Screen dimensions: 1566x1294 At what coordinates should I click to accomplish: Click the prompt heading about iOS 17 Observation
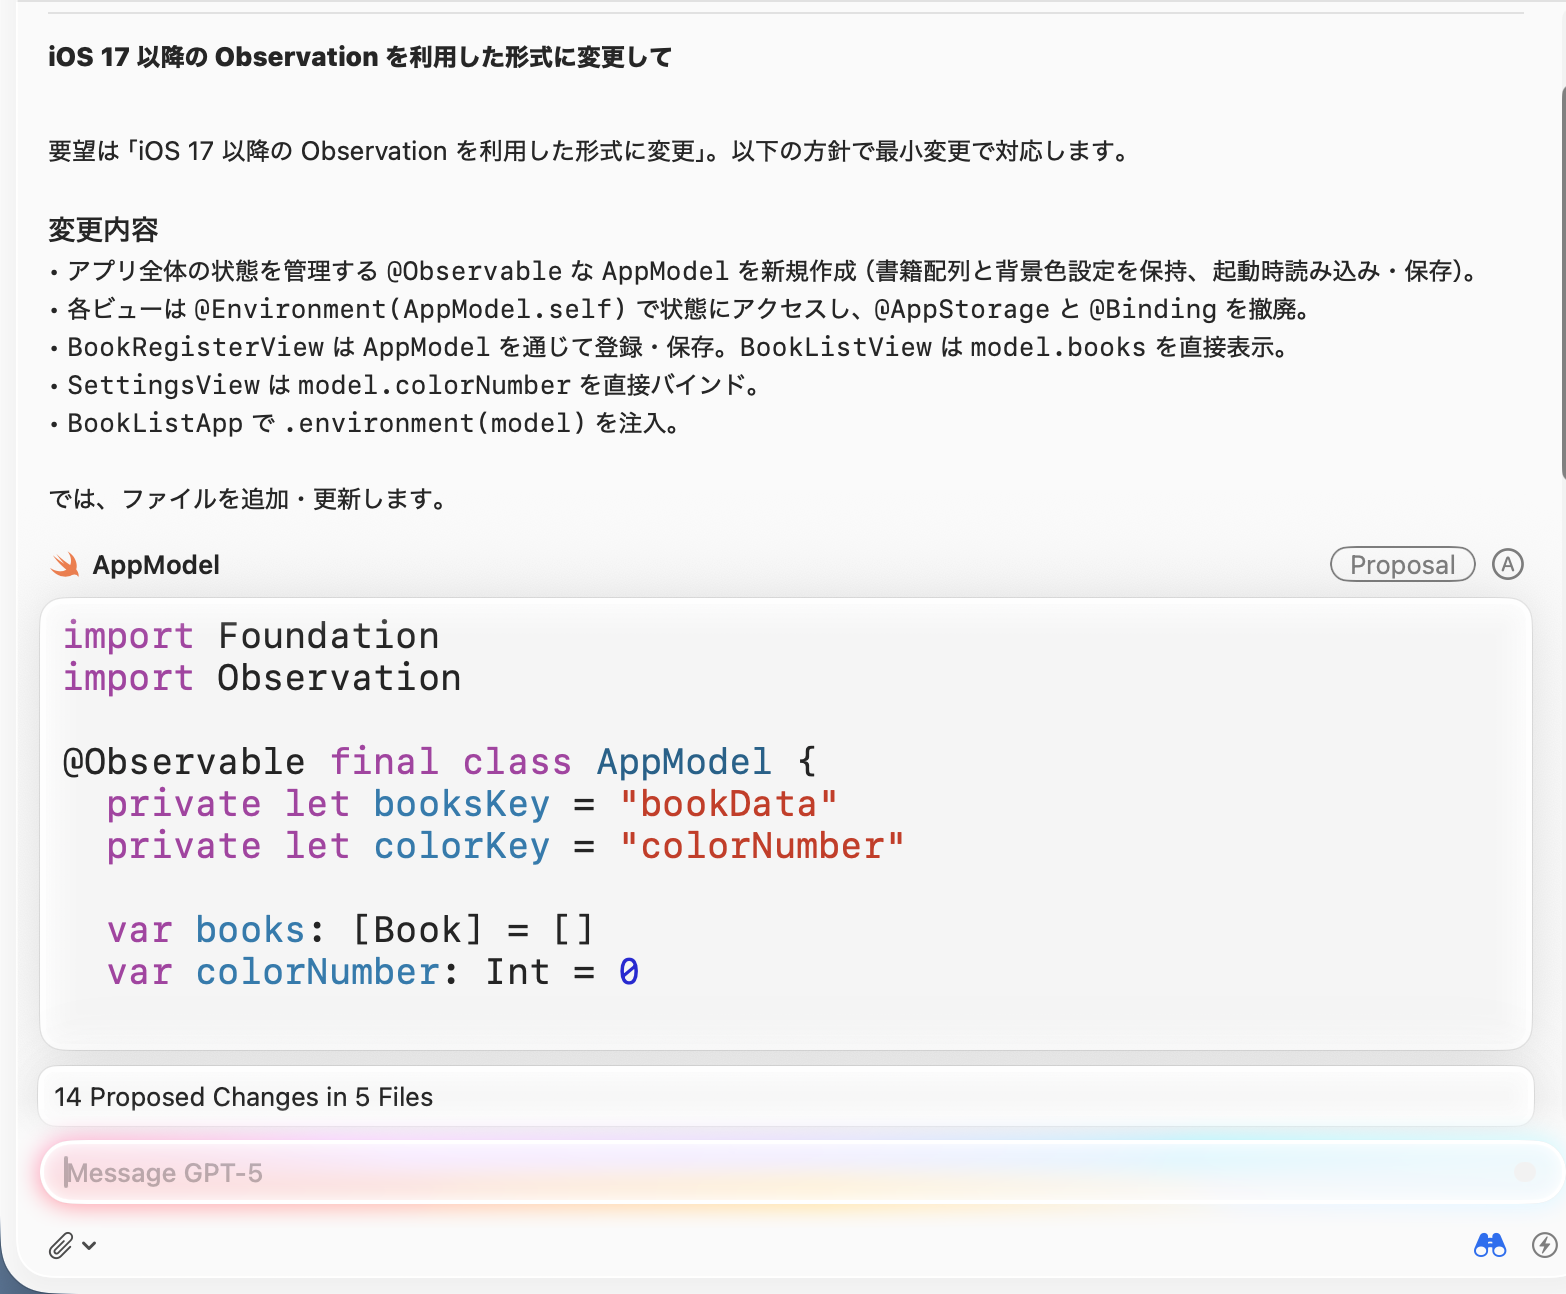click(360, 57)
